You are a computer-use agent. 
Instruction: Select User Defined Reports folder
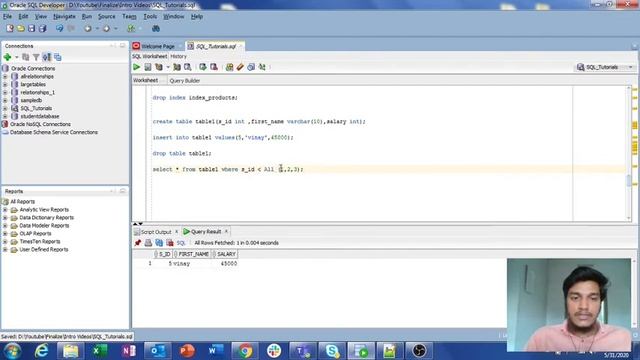pyautogui.click(x=44, y=249)
